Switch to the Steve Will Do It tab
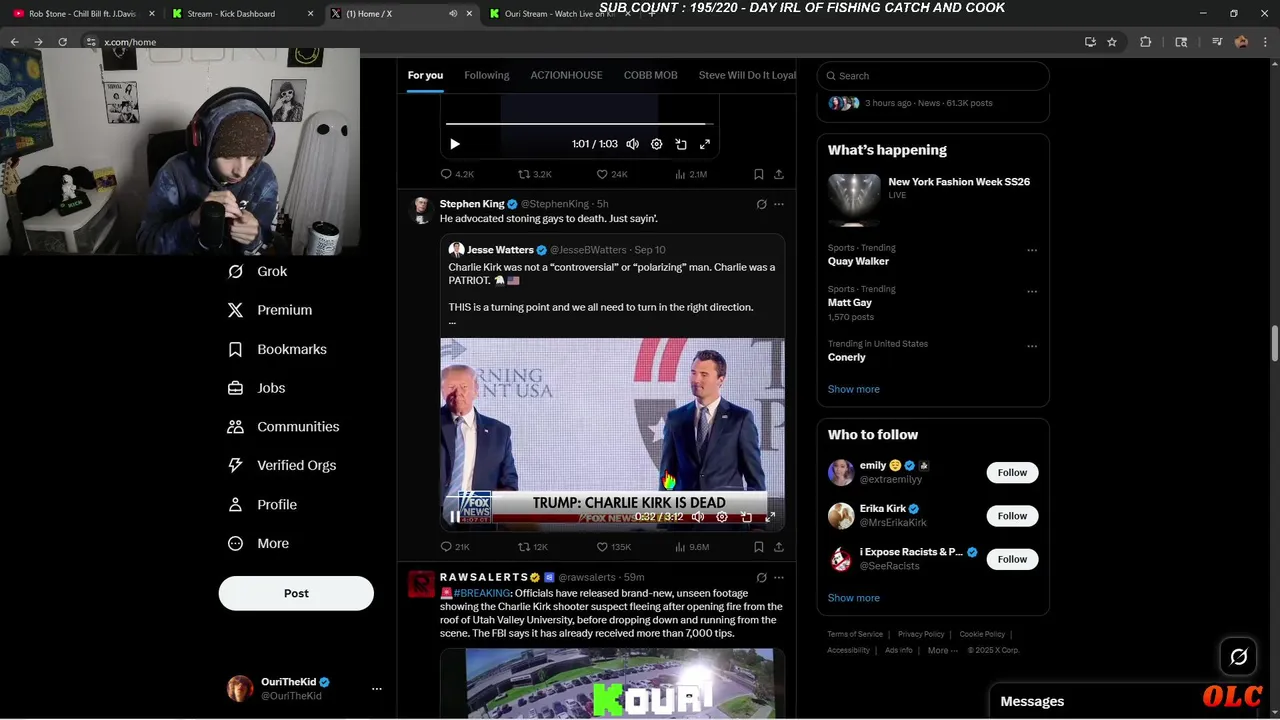1280x720 pixels. click(x=747, y=75)
